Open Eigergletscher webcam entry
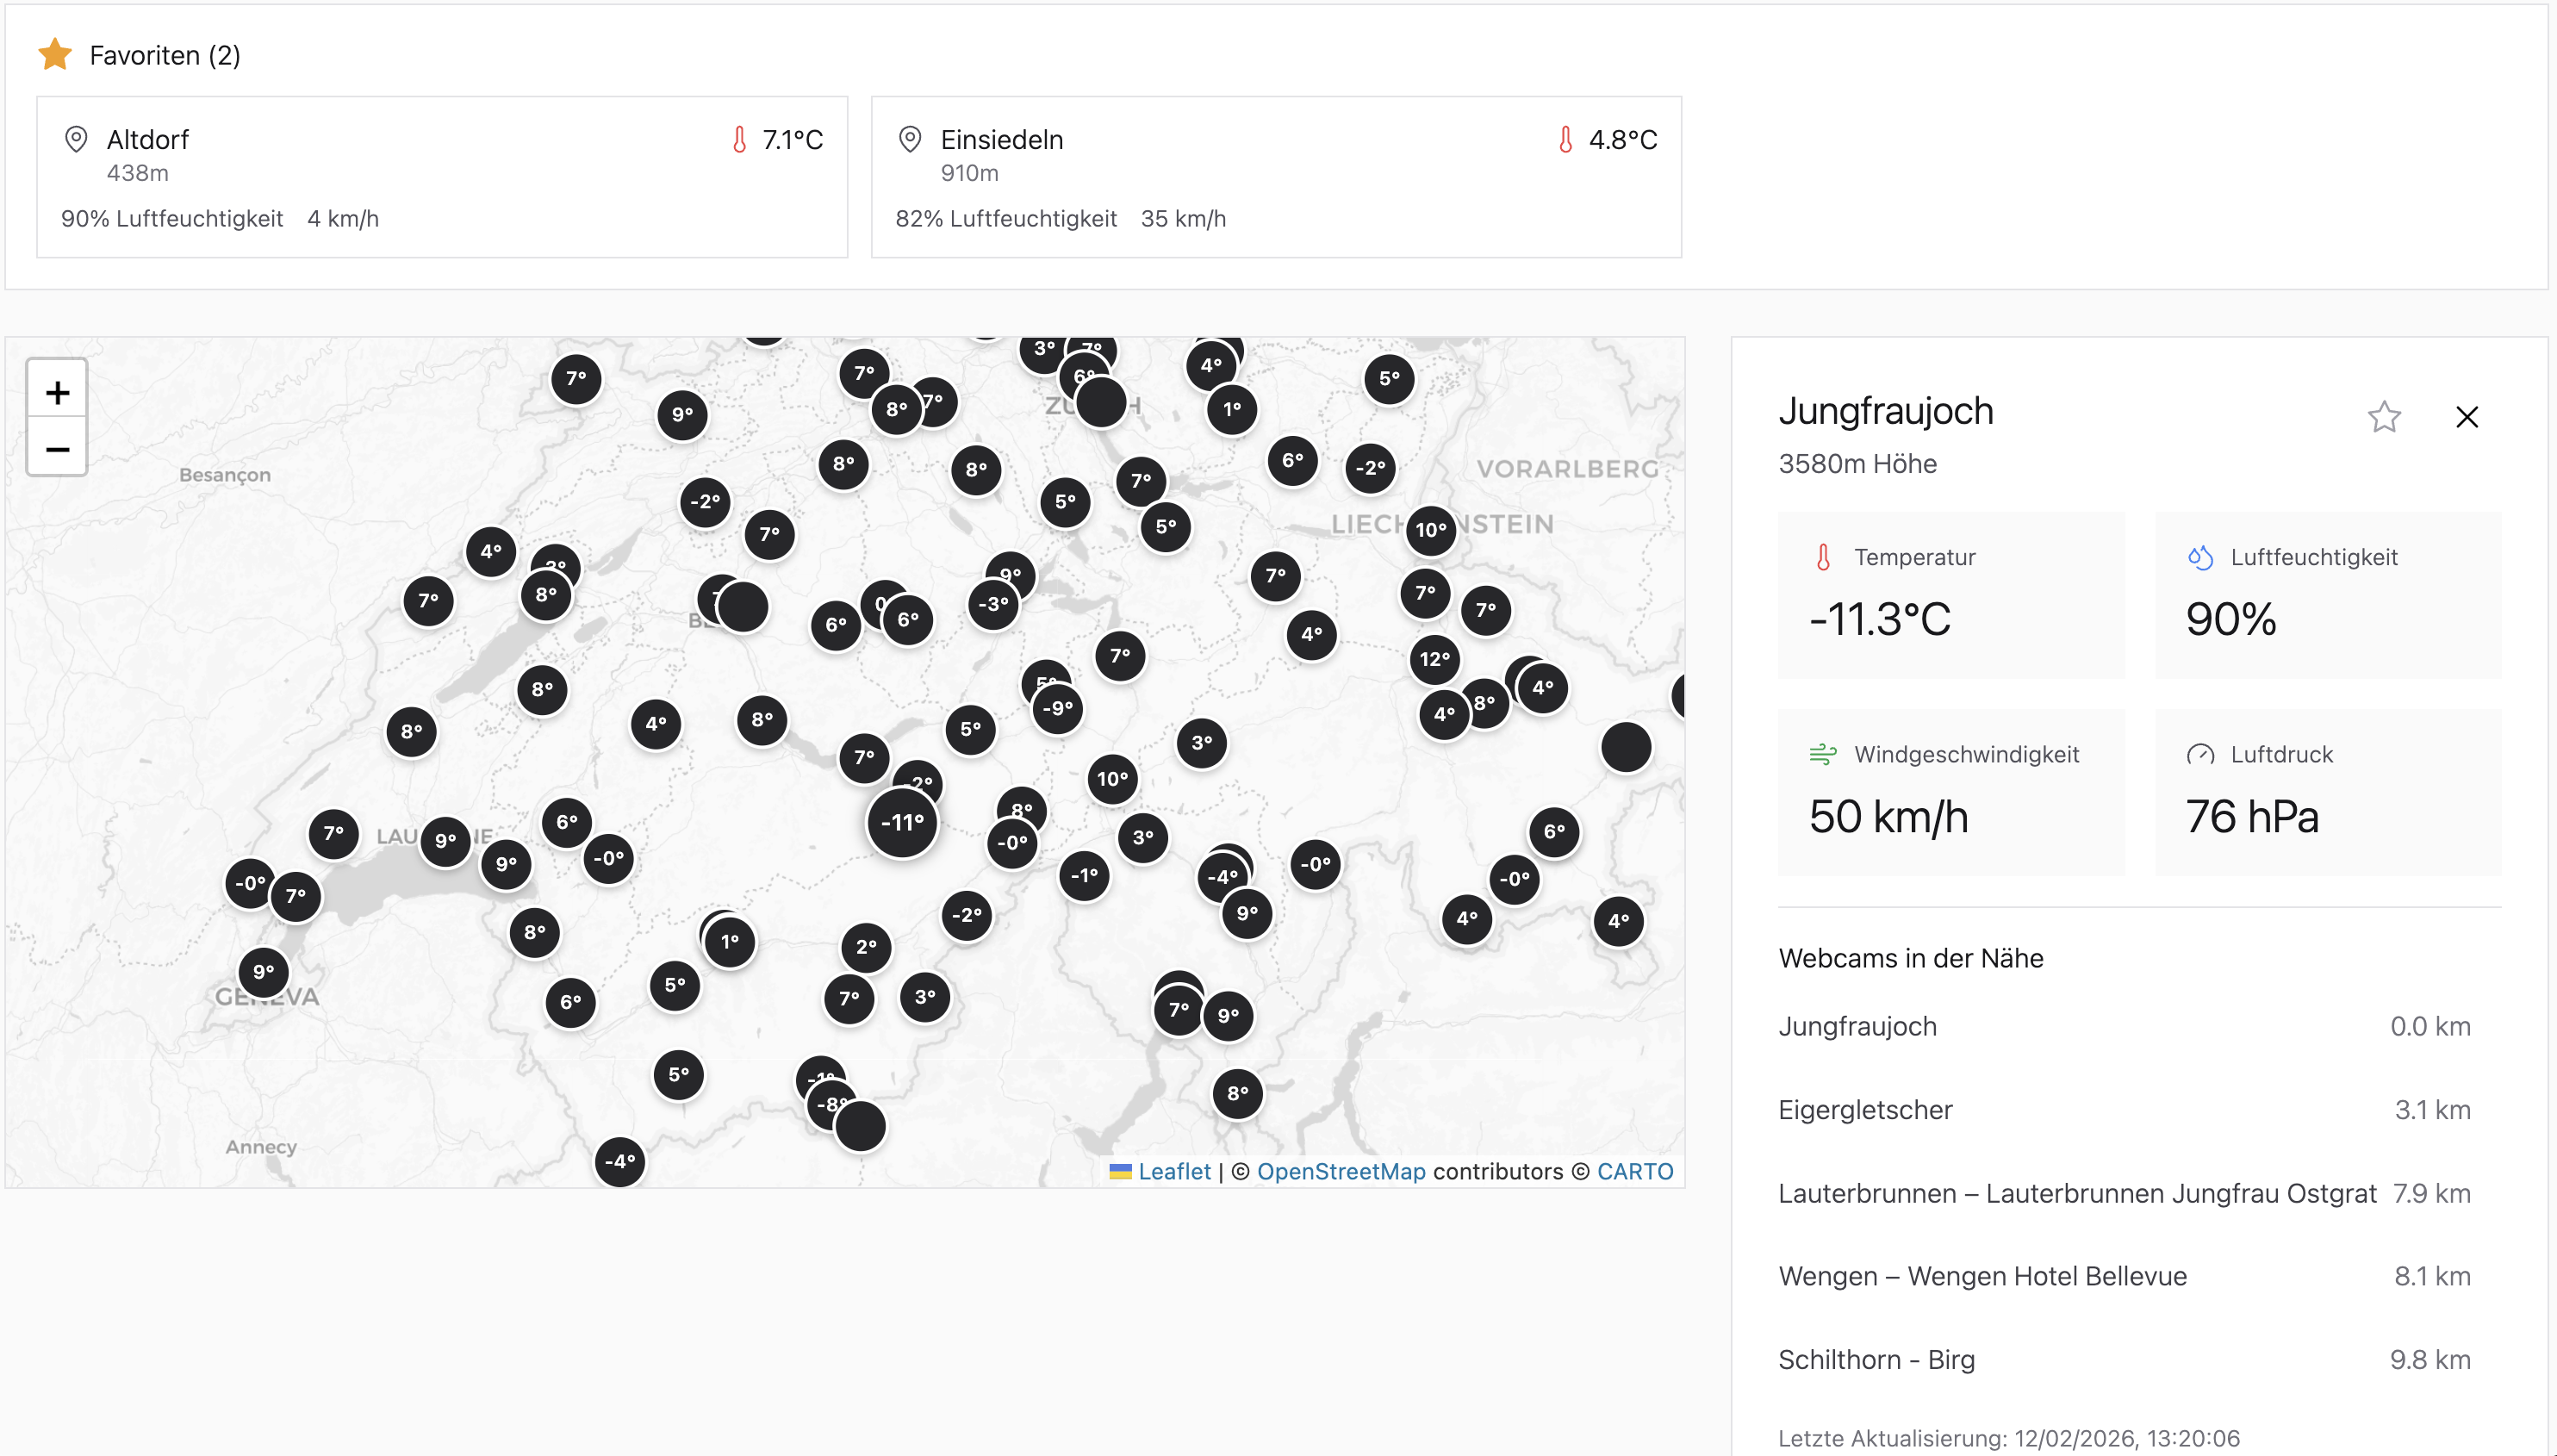The height and width of the screenshot is (1456, 2557). pyautogui.click(x=1865, y=1110)
